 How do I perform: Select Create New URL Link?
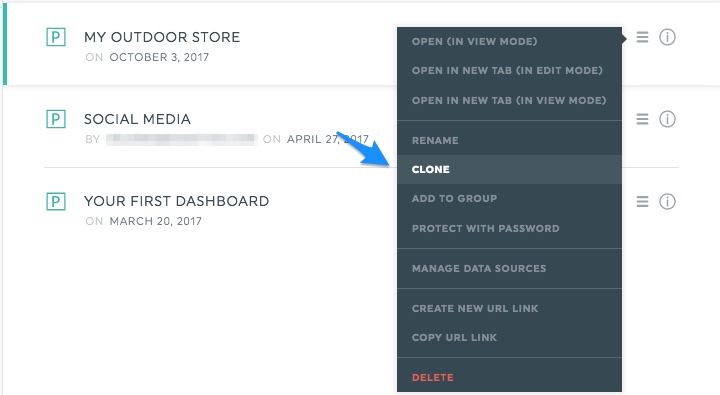[509, 309]
